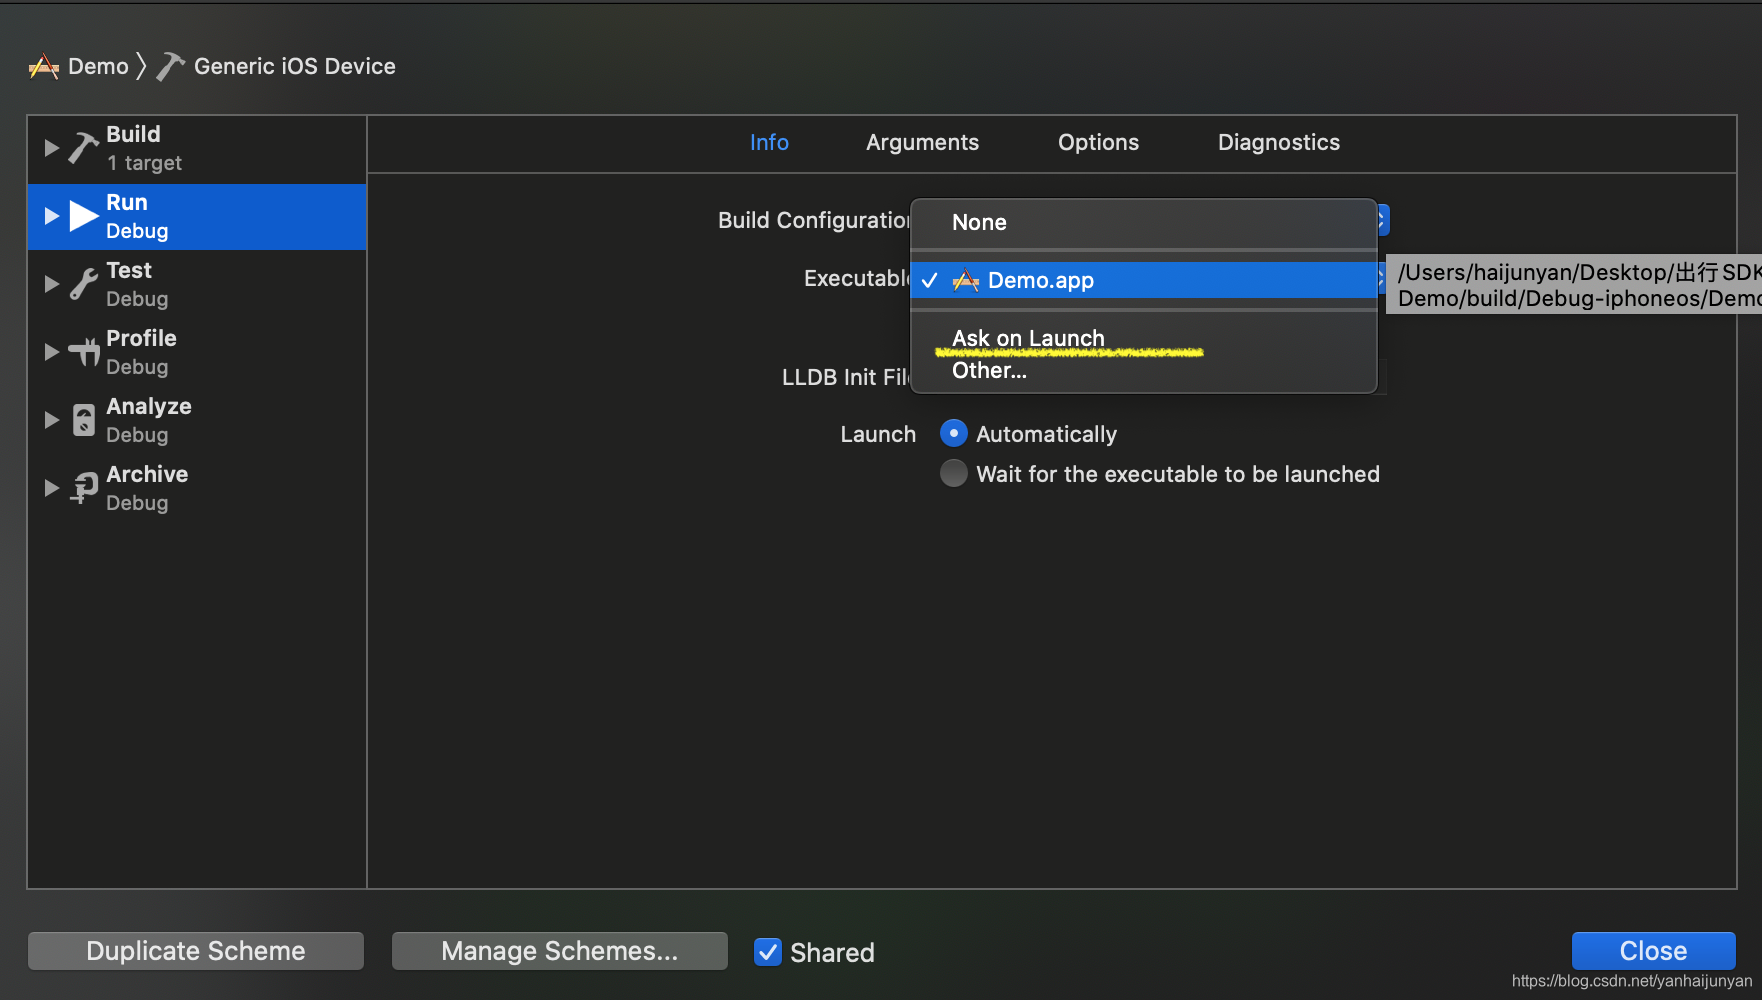Screen dimensions: 1762x1000
Task: Expand the Profile action disclosure triangle
Action: tap(51, 352)
